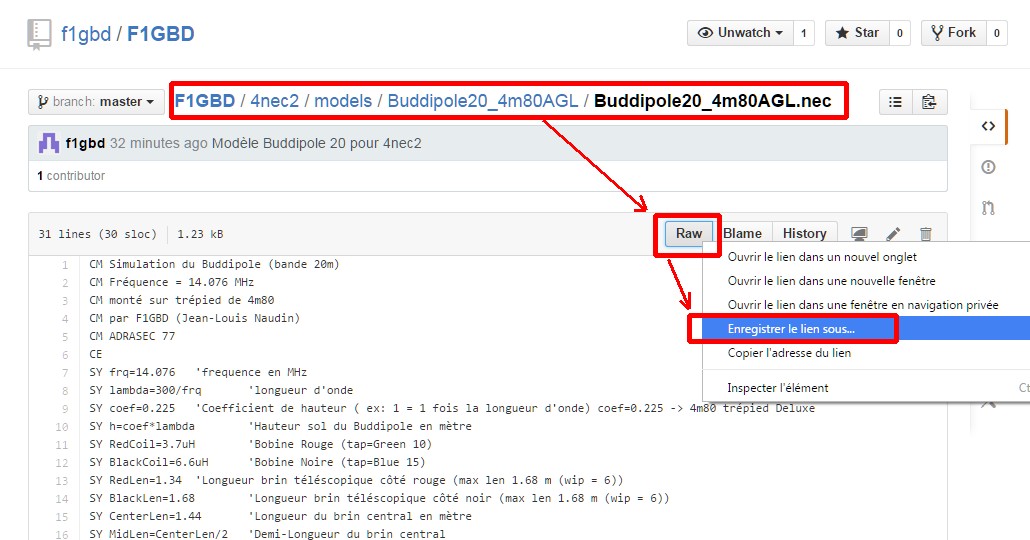Click code line SY MidLen=CenterLen/2
The height and width of the screenshot is (540, 1030).
[267, 533]
